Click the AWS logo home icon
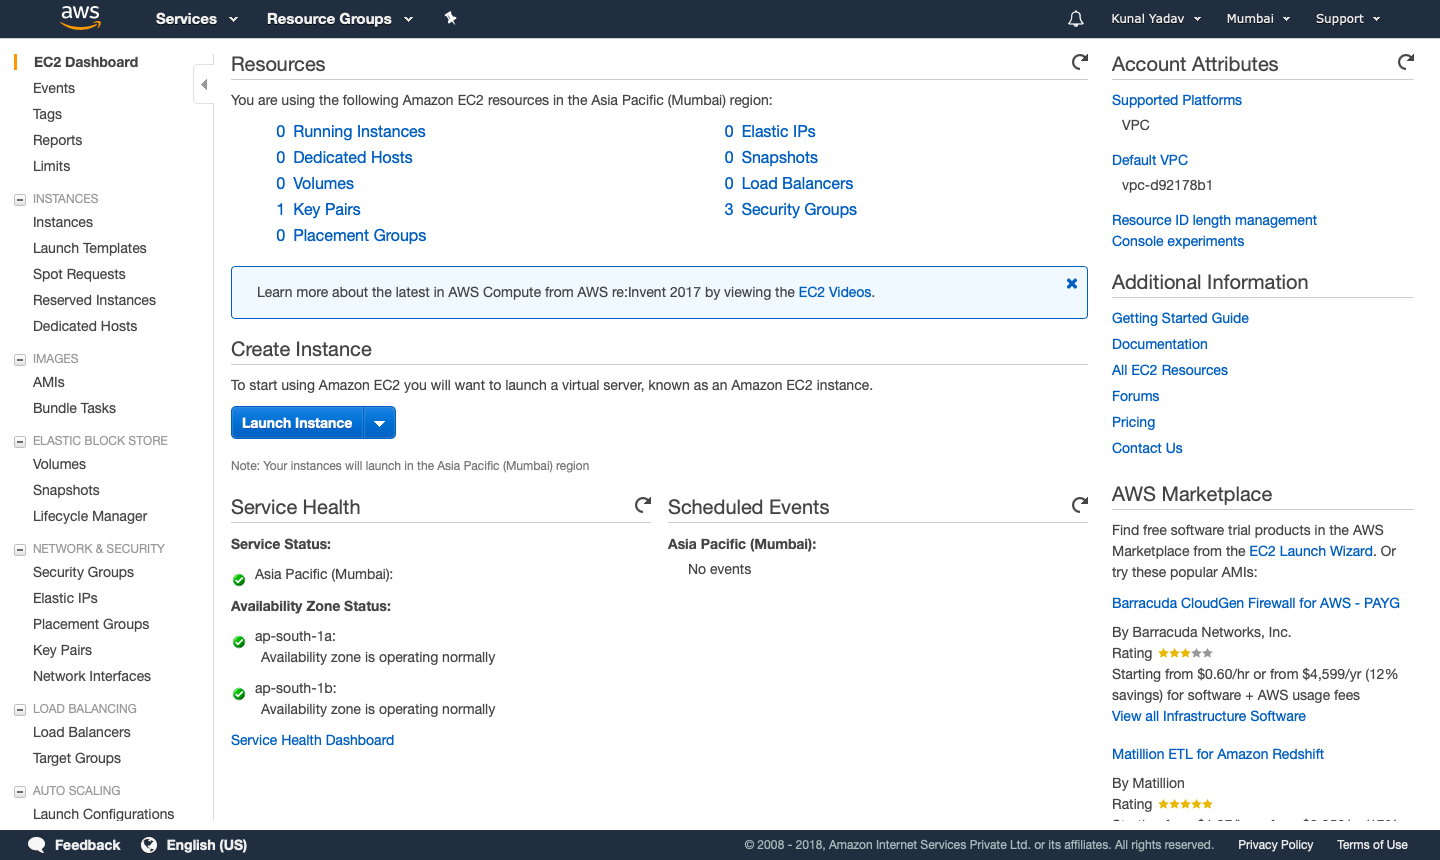This screenshot has width=1440, height=860. tap(80, 17)
